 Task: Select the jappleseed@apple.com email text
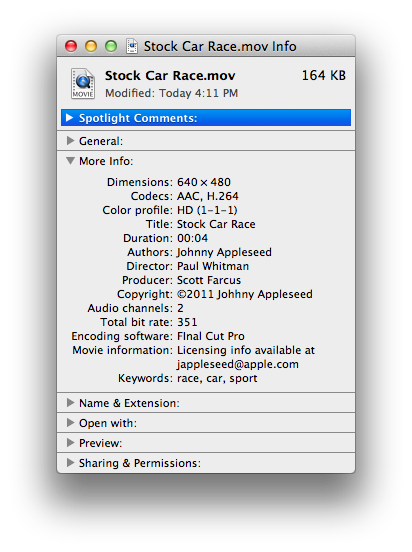pyautogui.click(x=238, y=364)
